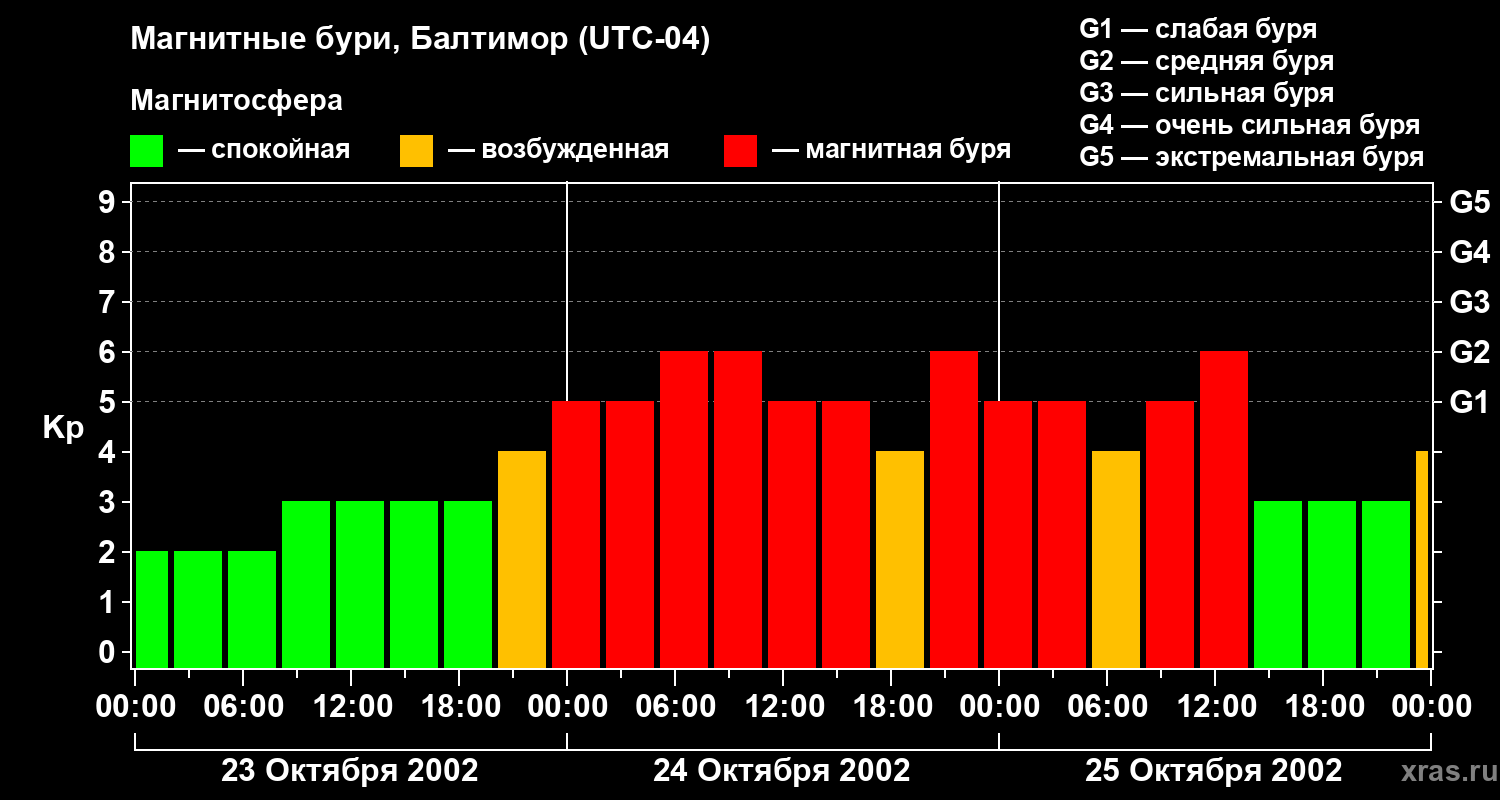Click the 23 October 17:00–20:00 green bar
Screen dimensions: 1500x800
coord(468,585)
